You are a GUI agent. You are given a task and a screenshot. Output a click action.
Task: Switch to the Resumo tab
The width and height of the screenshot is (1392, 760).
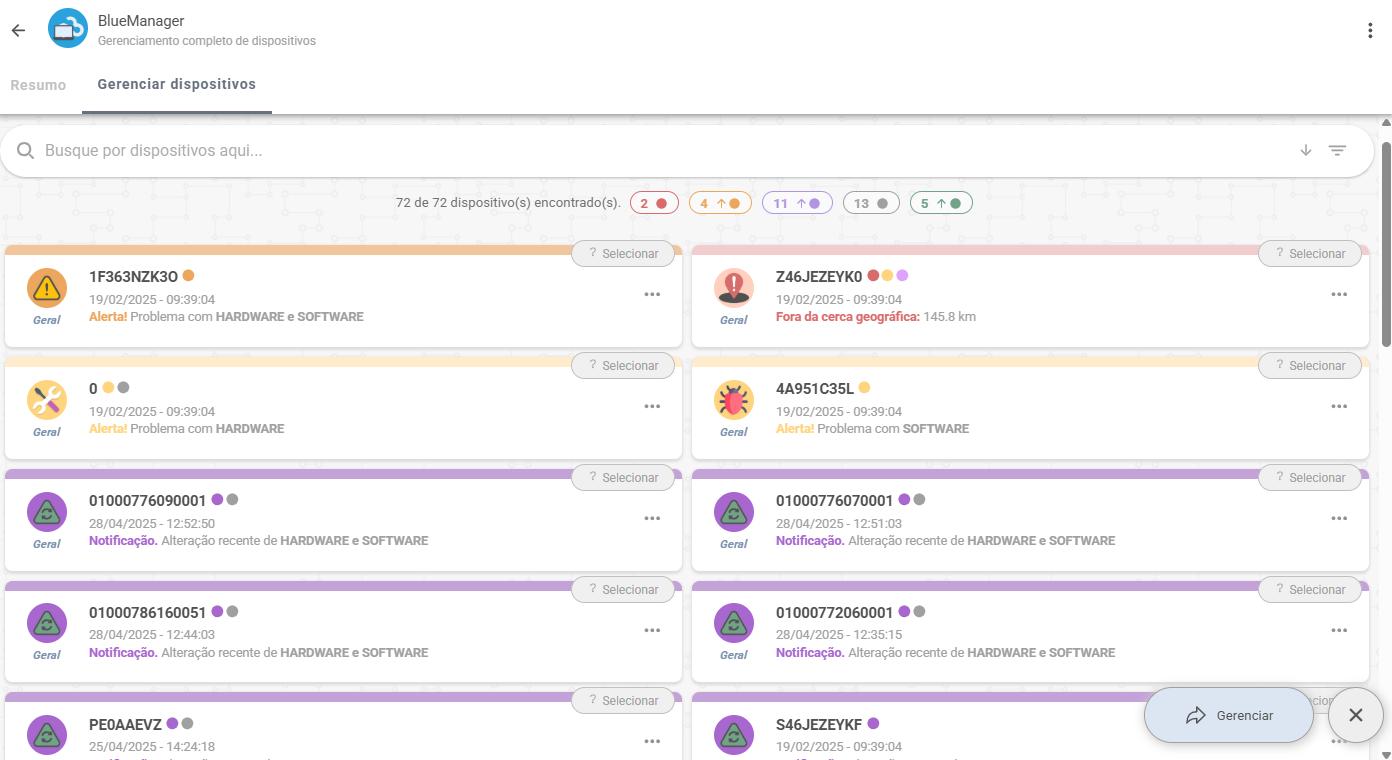(38, 85)
